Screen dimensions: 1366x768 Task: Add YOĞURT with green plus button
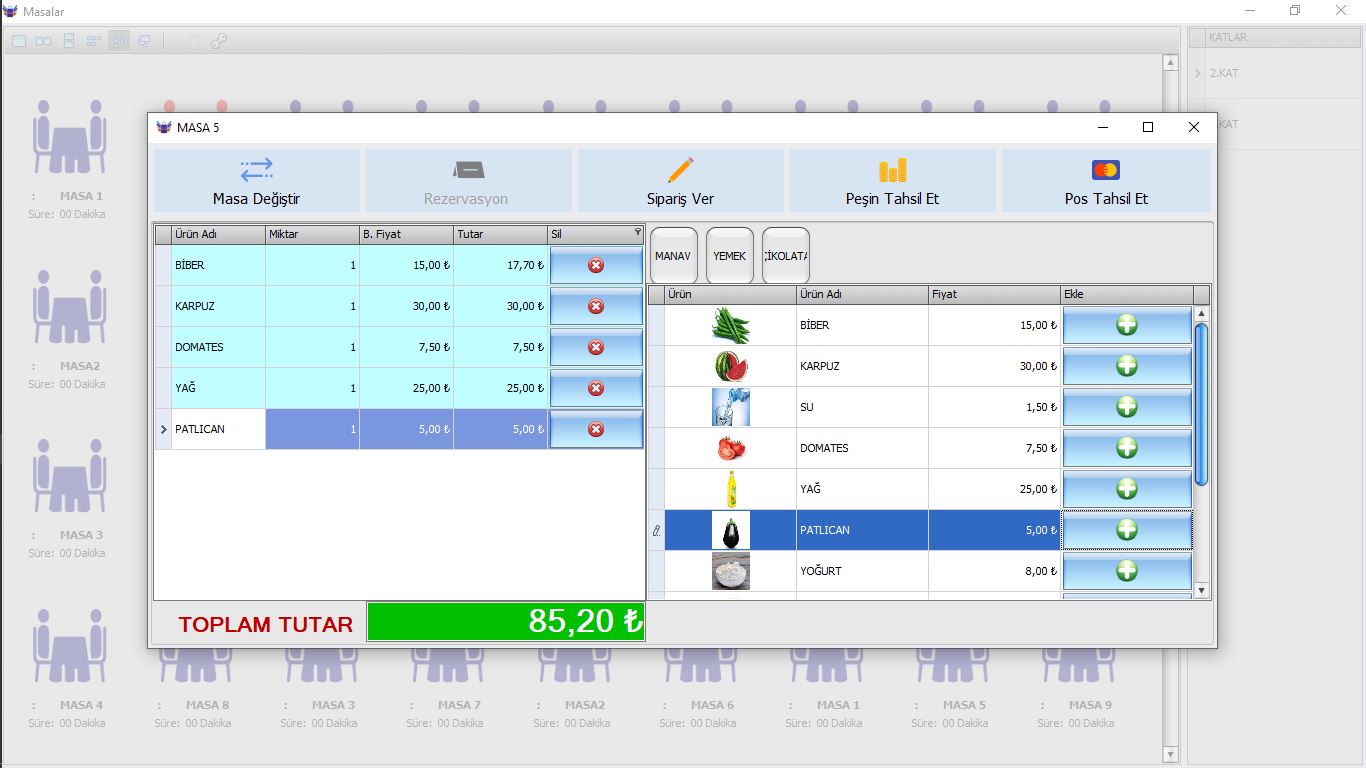tap(1126, 571)
